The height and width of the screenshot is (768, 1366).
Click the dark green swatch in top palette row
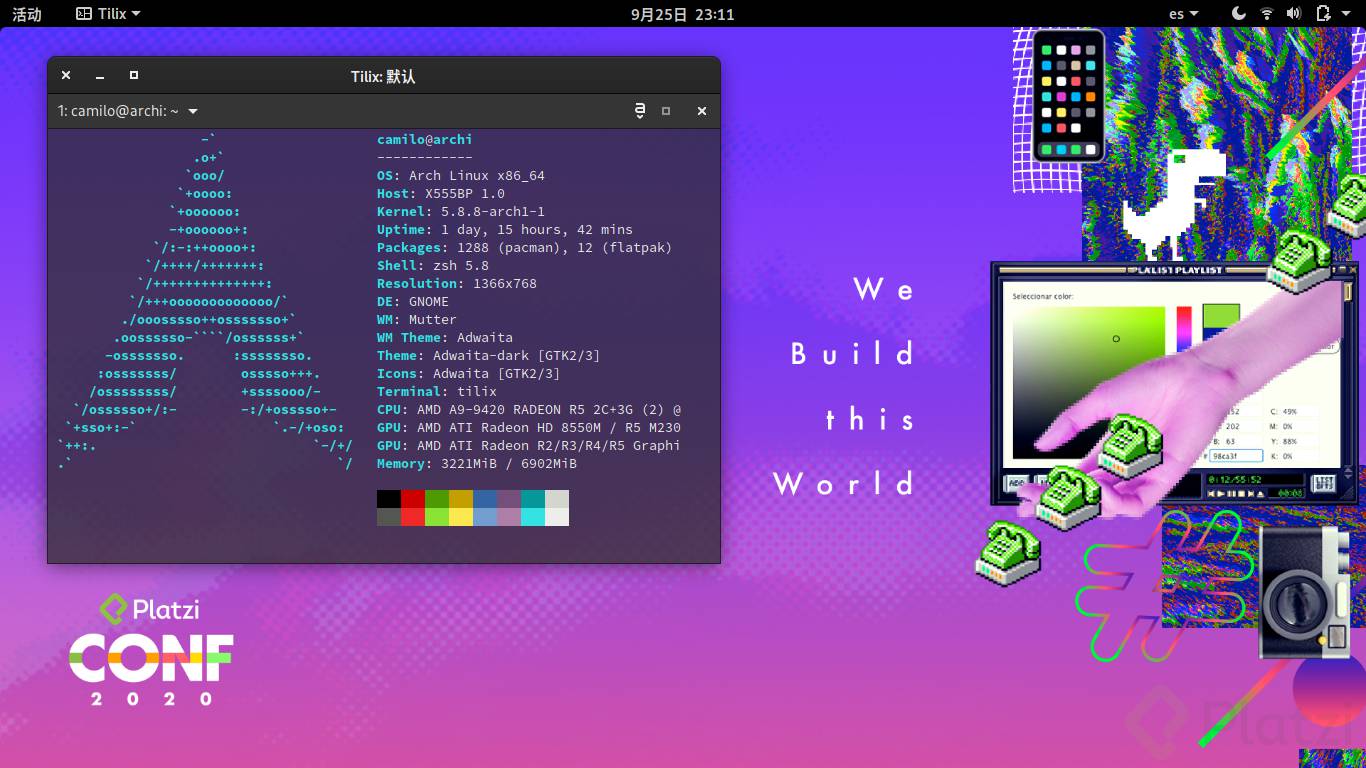437,499
